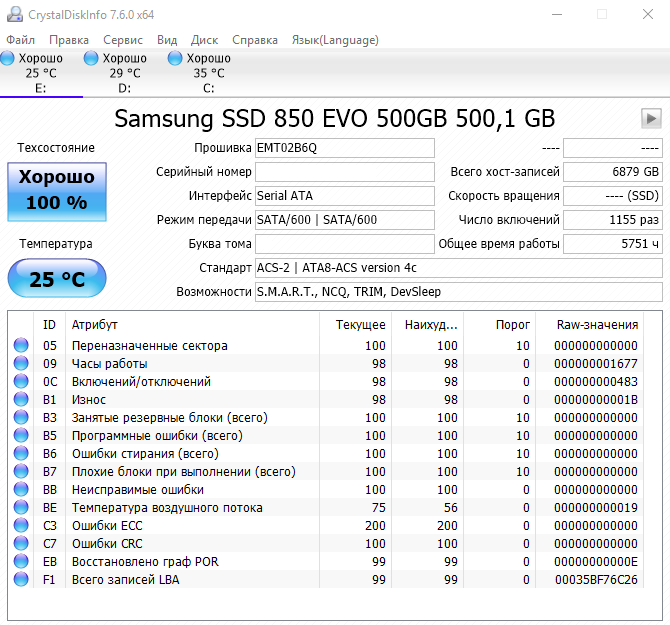This screenshot has height=625, width=670.
Task: Click the status icon for attribute C7
Action: pyautogui.click(x=21, y=543)
